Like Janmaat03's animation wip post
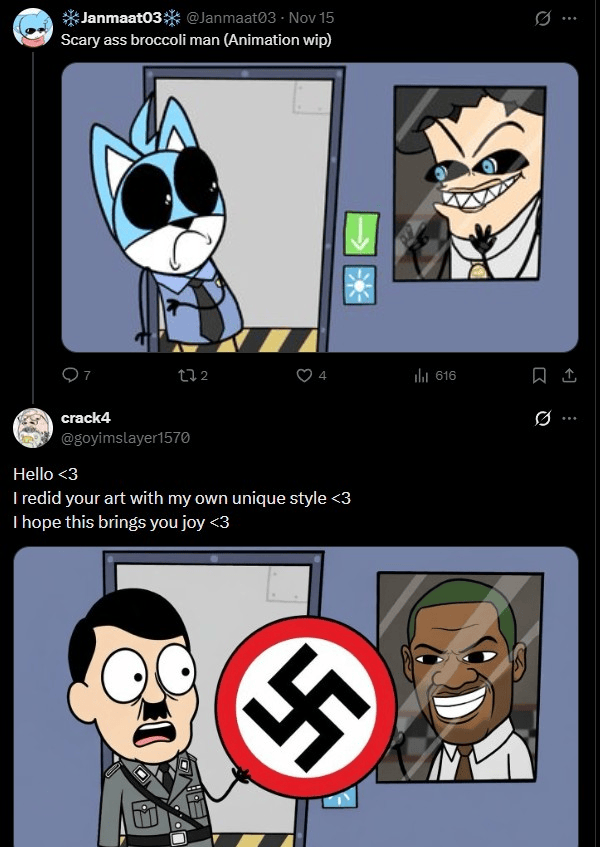Viewport: 600px width, 847px height. click(304, 376)
